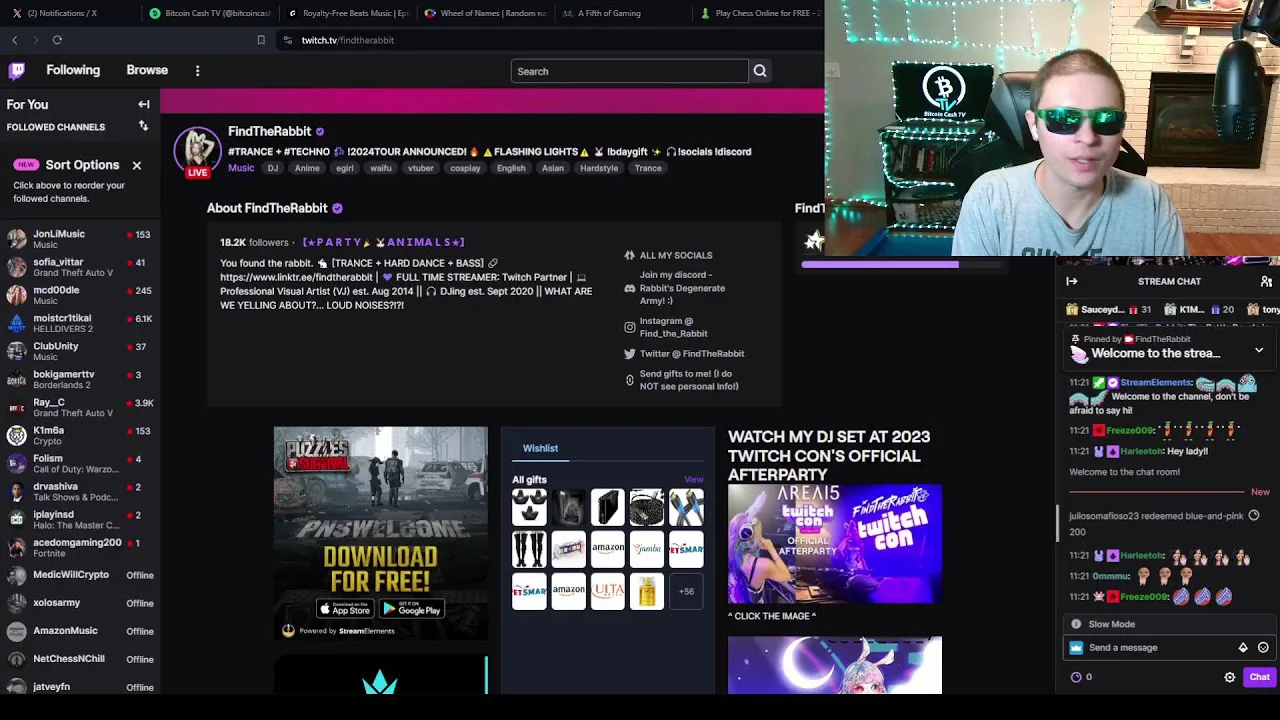Image resolution: width=1280 pixels, height=720 pixels.
Task: Click the channel points icon
Action: 1076,677
